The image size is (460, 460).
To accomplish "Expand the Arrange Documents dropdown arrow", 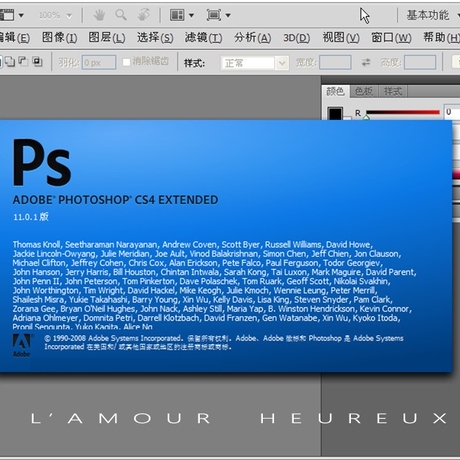I will pyautogui.click(x=191, y=15).
